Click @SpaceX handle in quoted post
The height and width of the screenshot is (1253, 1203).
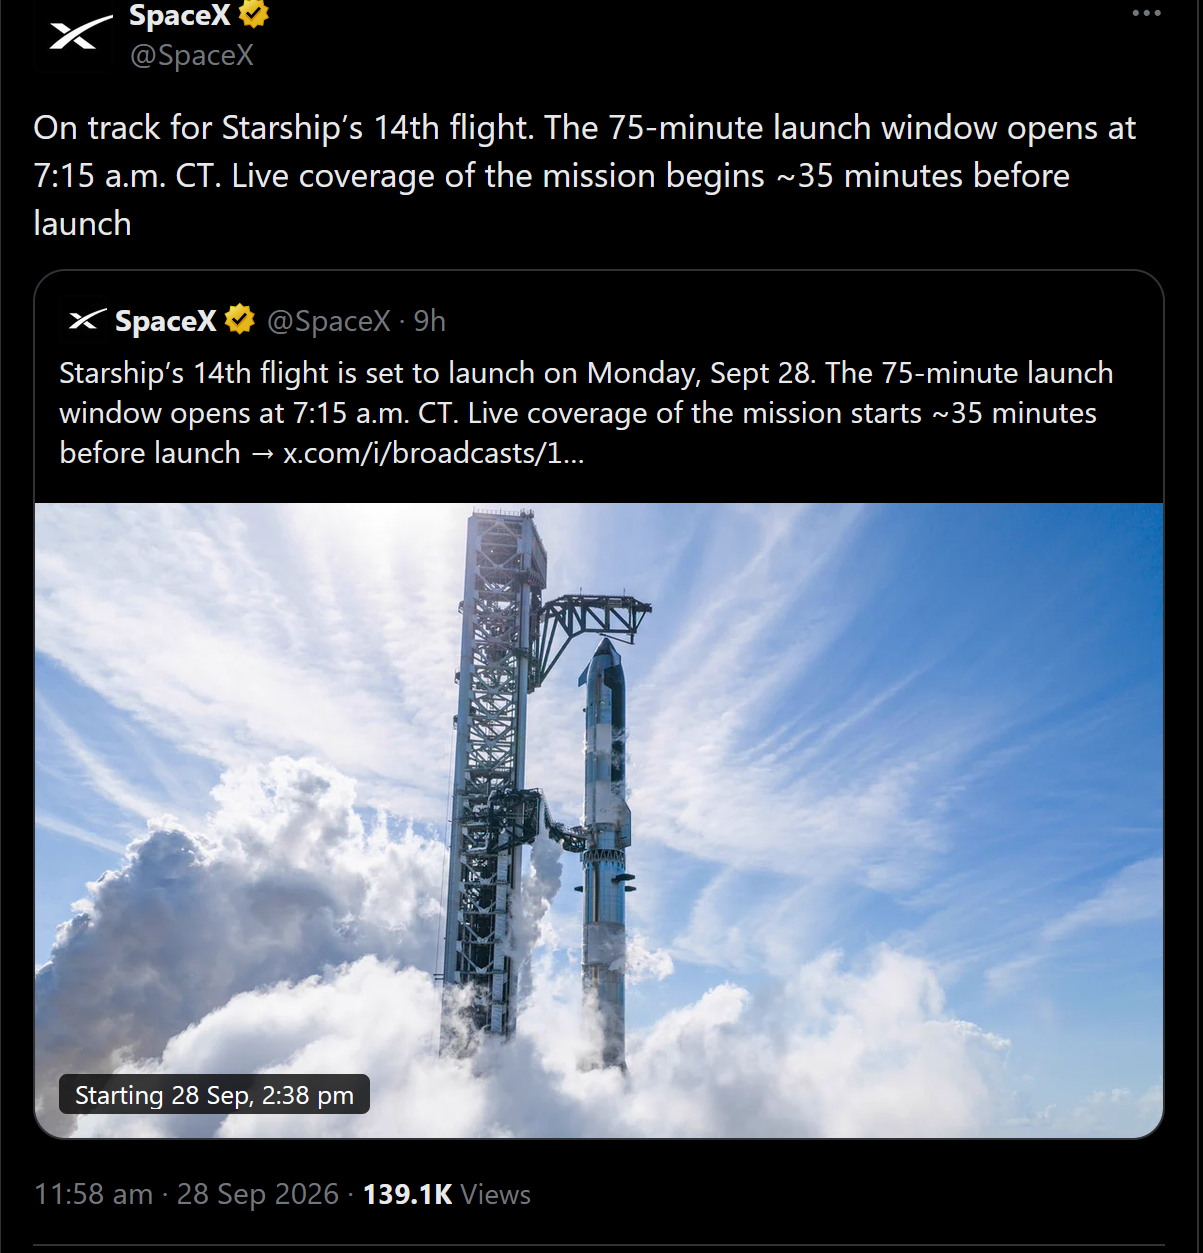pos(328,321)
